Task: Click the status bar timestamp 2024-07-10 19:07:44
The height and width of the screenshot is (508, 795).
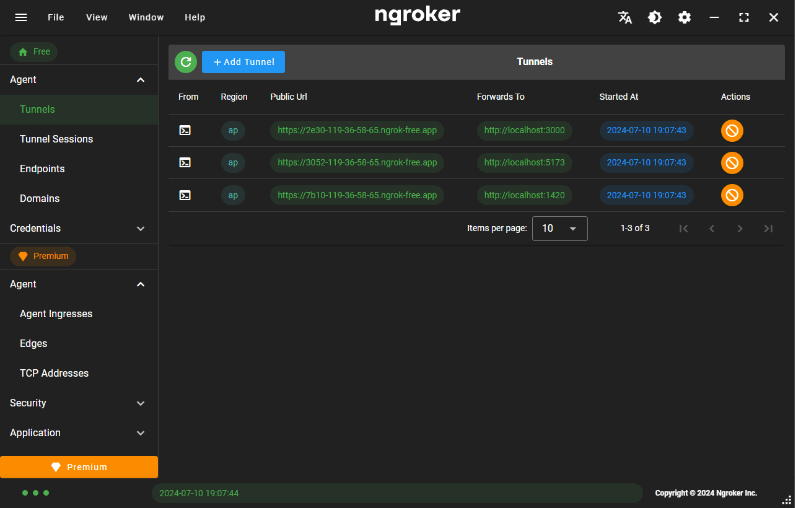Action: (199, 493)
